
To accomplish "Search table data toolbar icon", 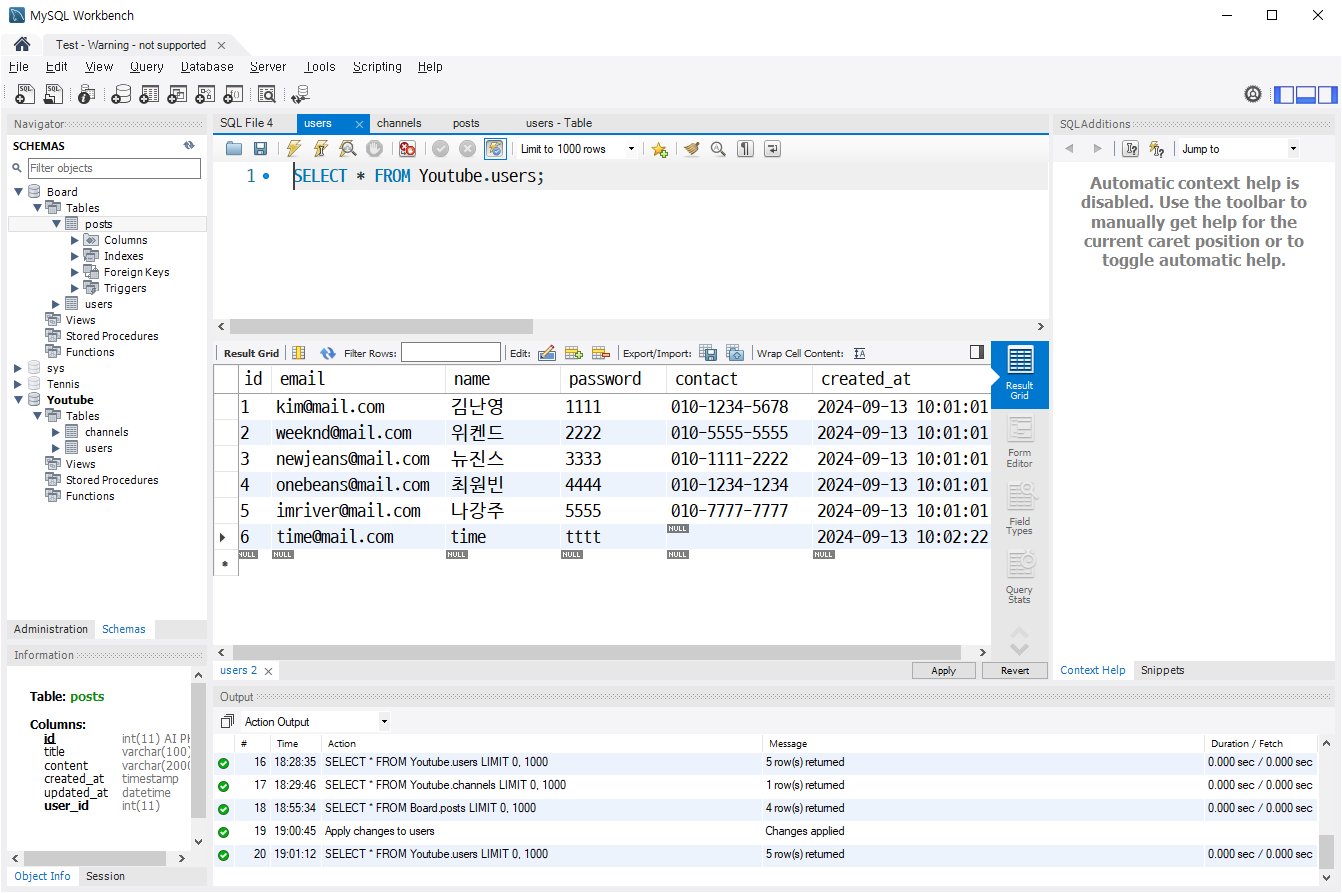I will pyautogui.click(x=266, y=94).
